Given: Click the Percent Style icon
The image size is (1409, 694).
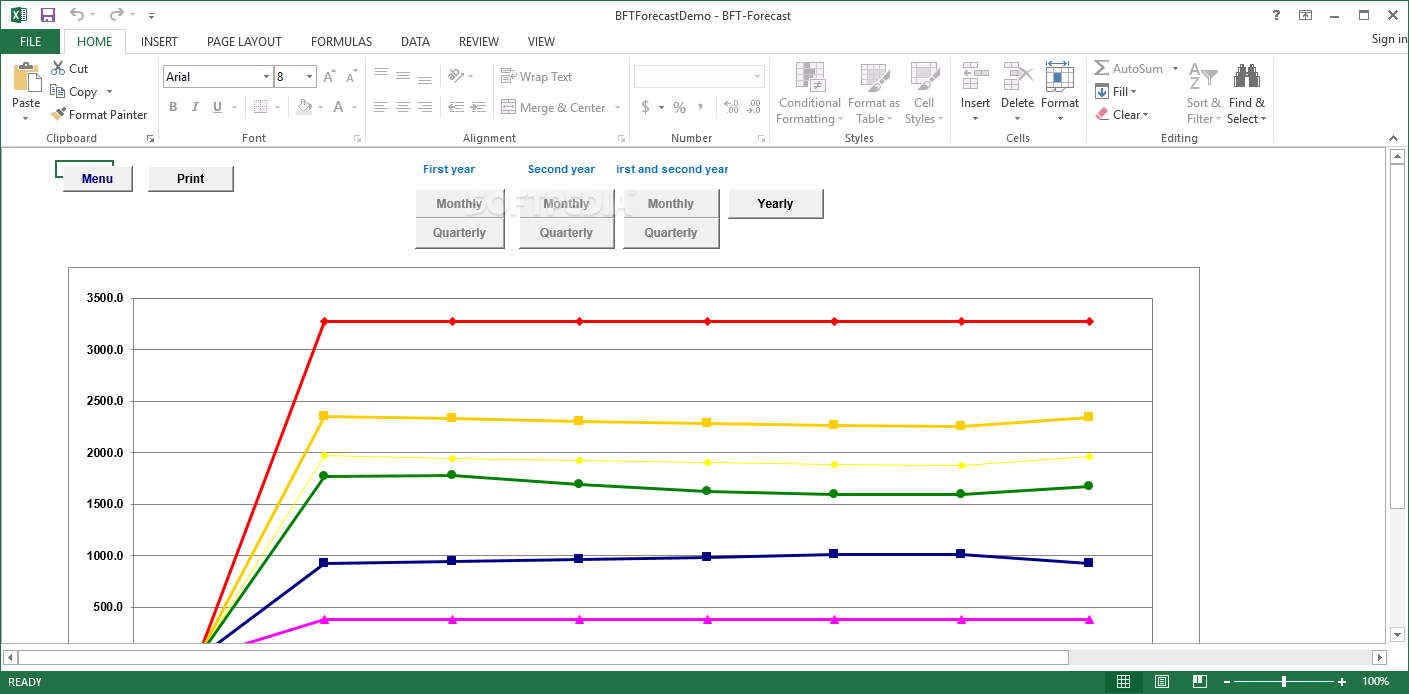Looking at the screenshot, I should coord(679,107).
